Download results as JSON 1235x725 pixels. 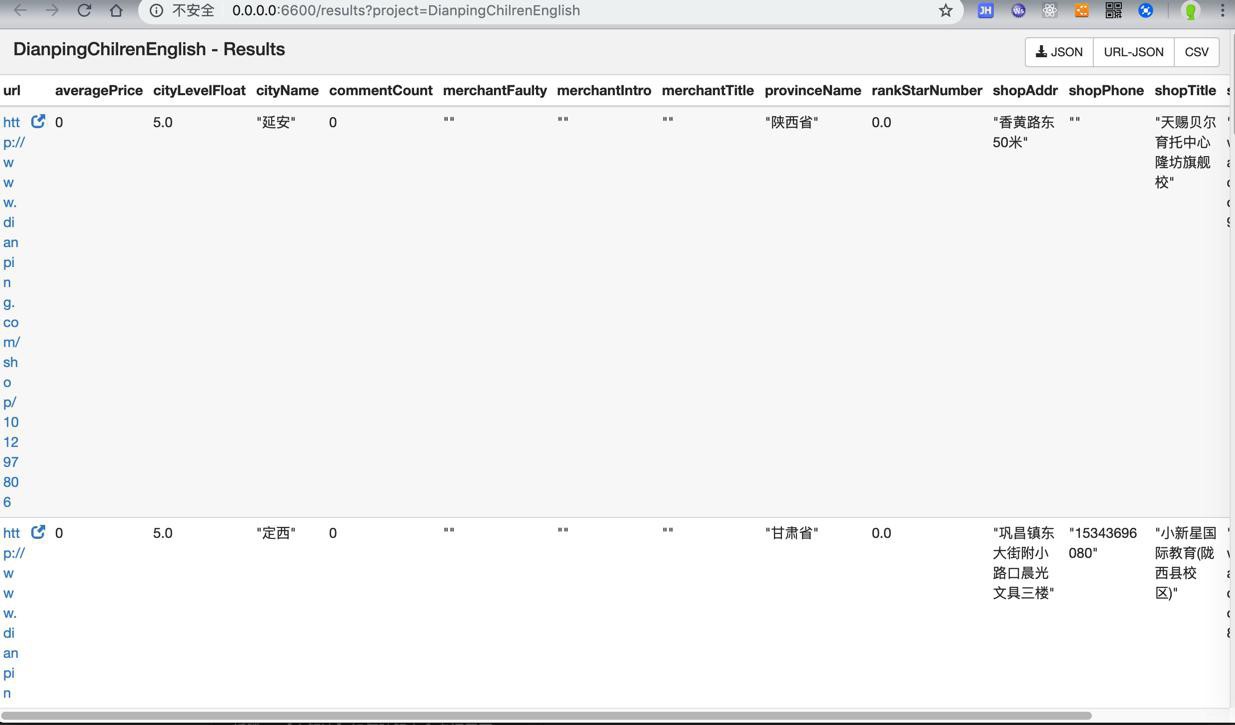(1059, 52)
